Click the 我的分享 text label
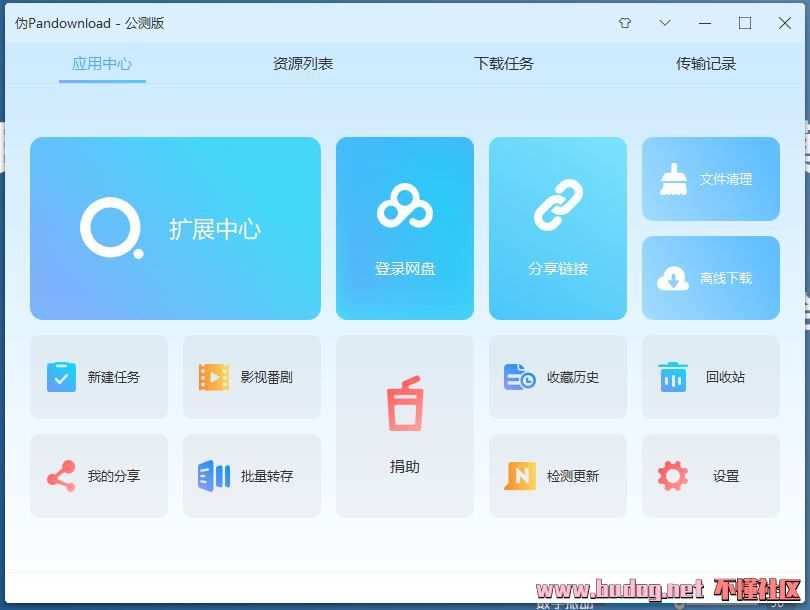 point(114,476)
